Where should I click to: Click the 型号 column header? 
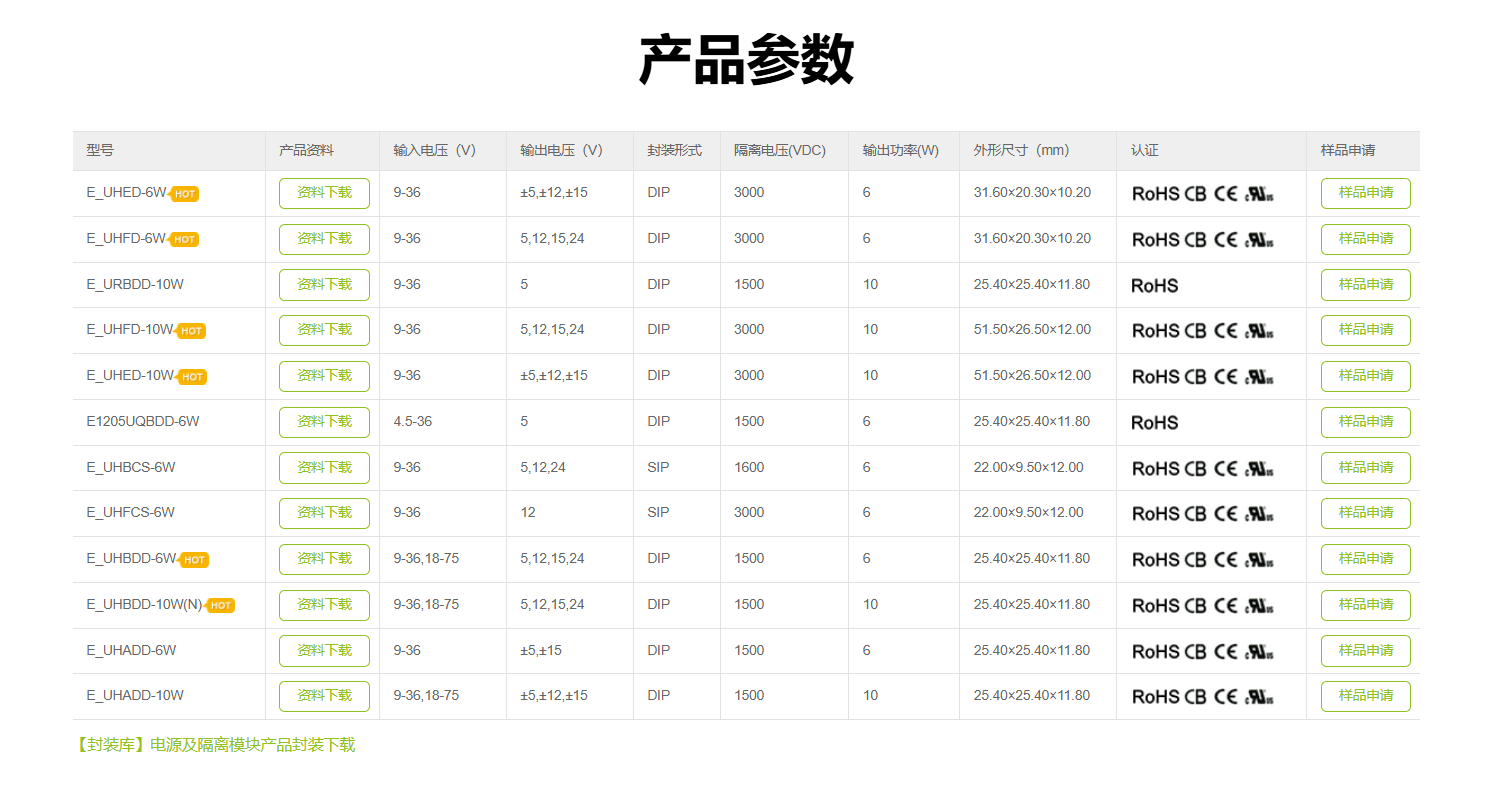pyautogui.click(x=100, y=151)
